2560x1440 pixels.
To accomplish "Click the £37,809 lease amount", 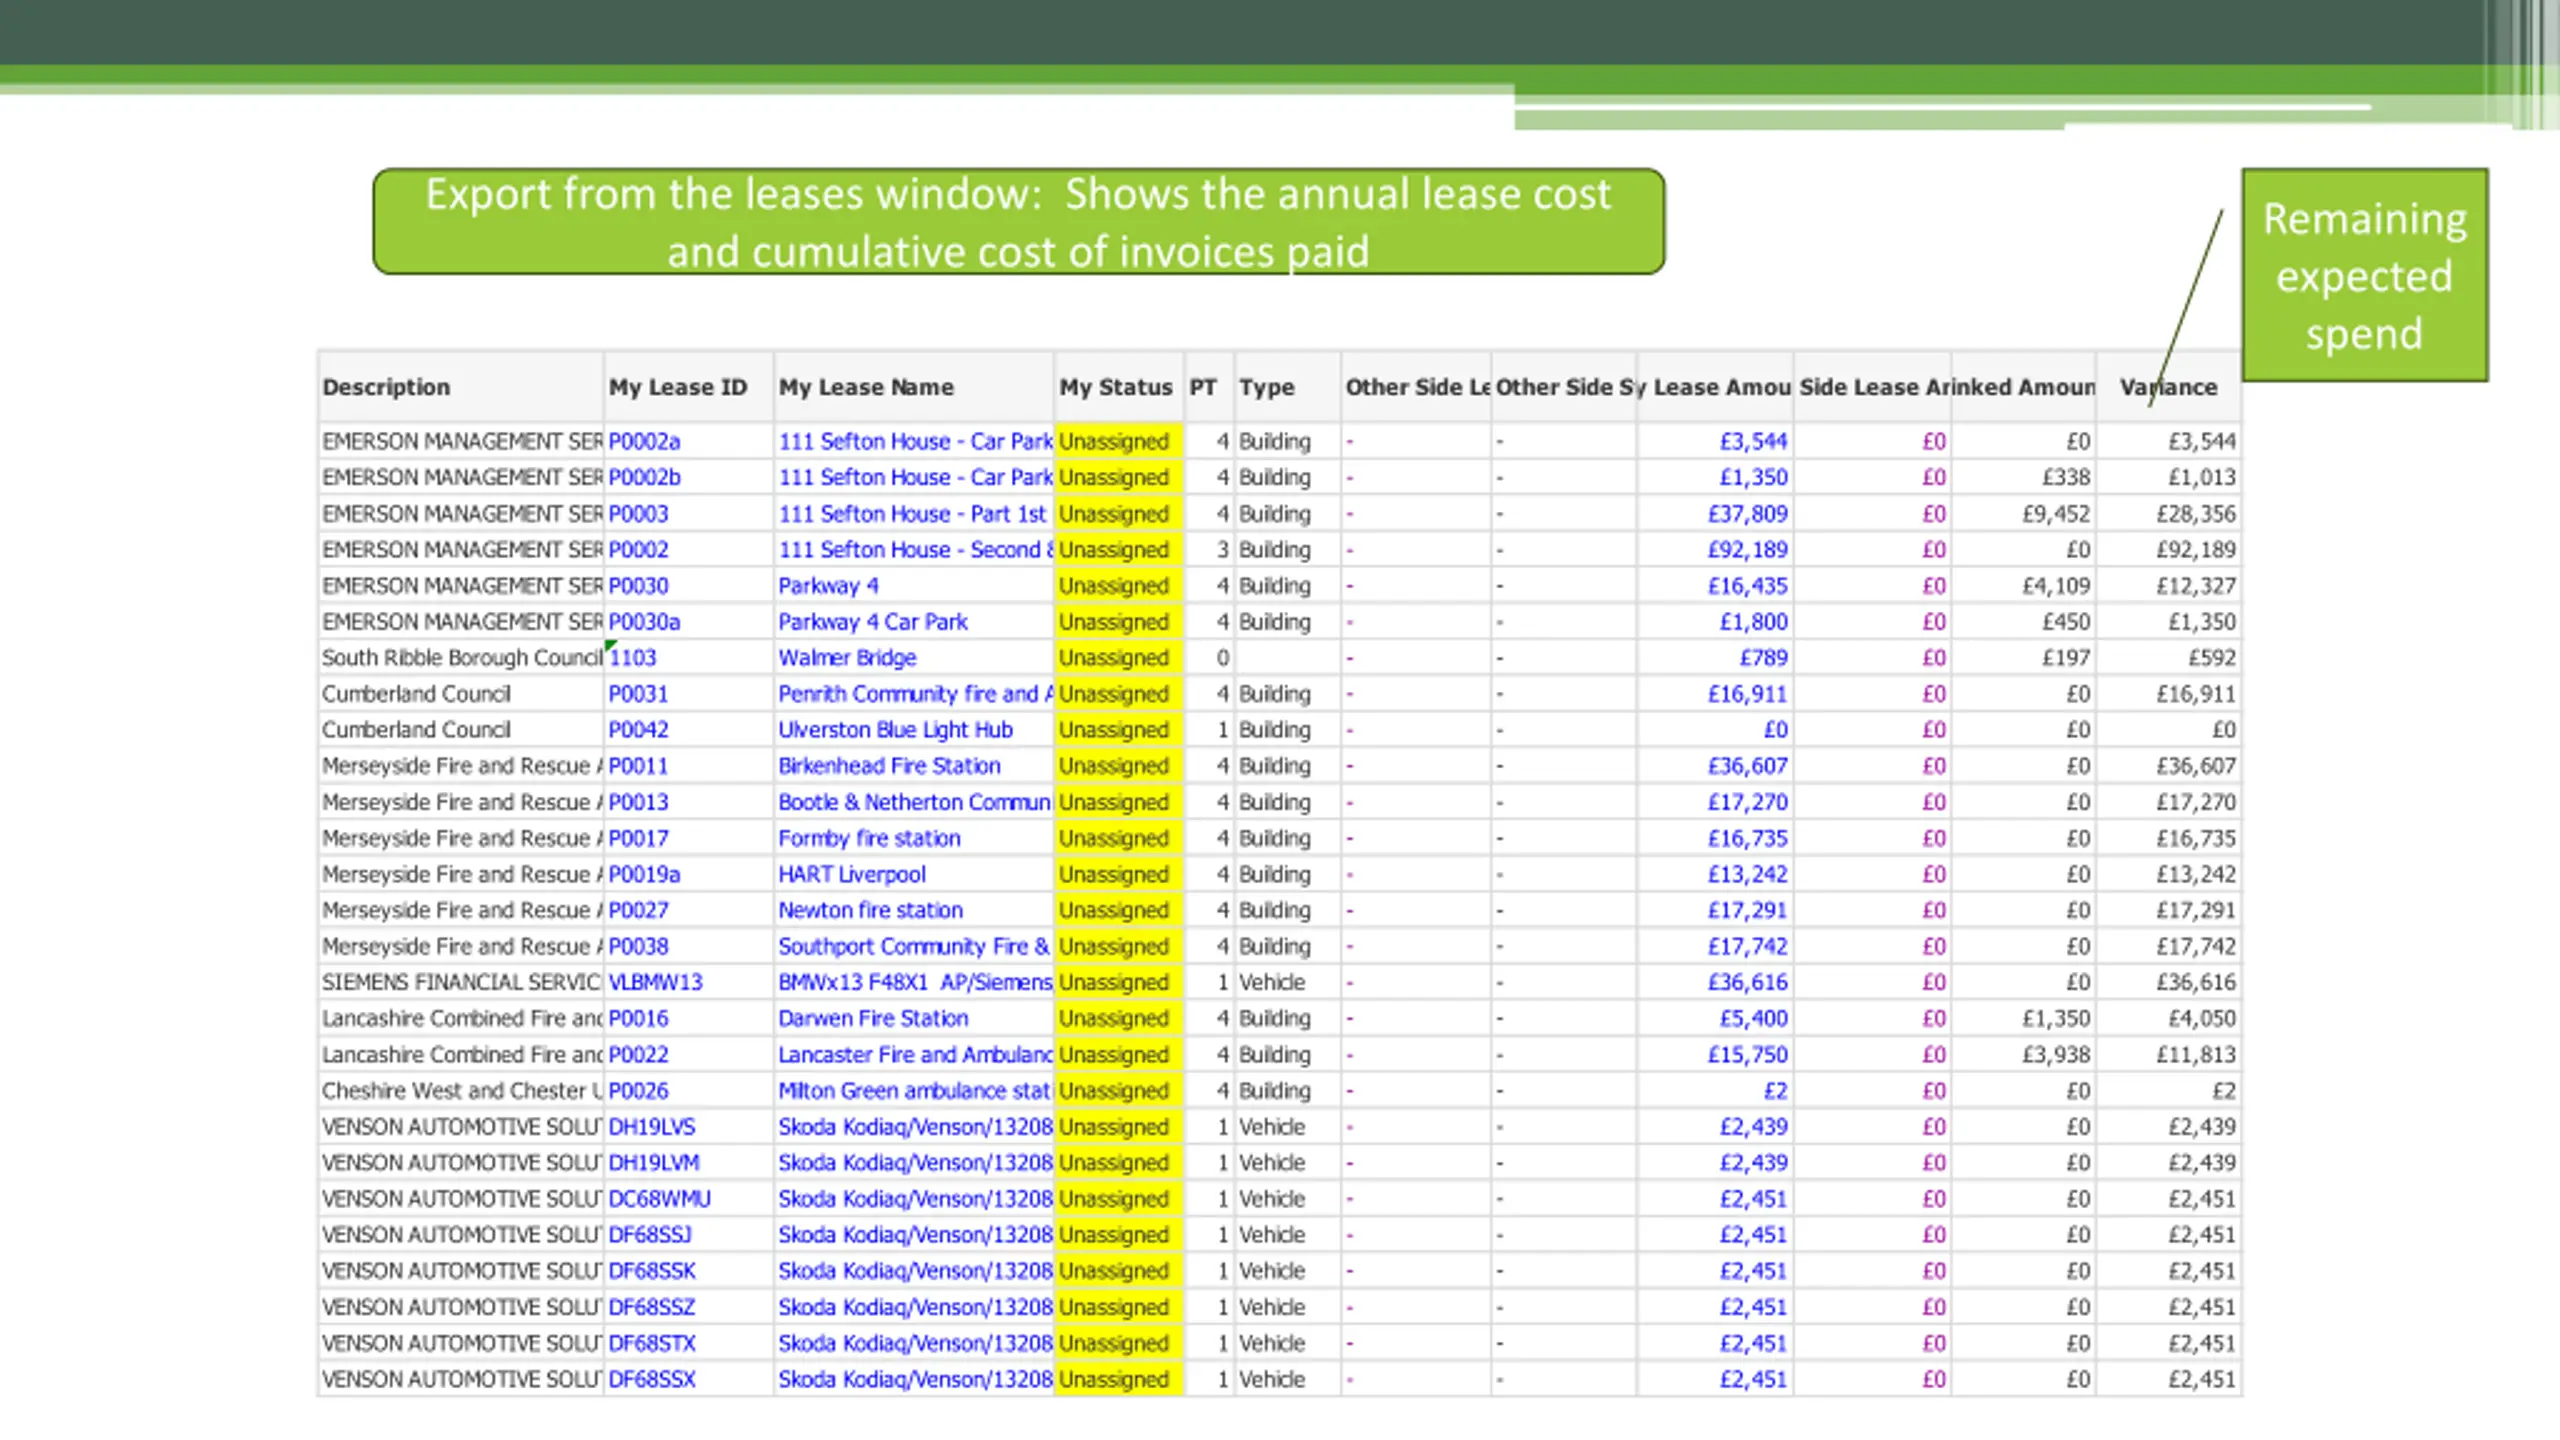I will [1747, 513].
